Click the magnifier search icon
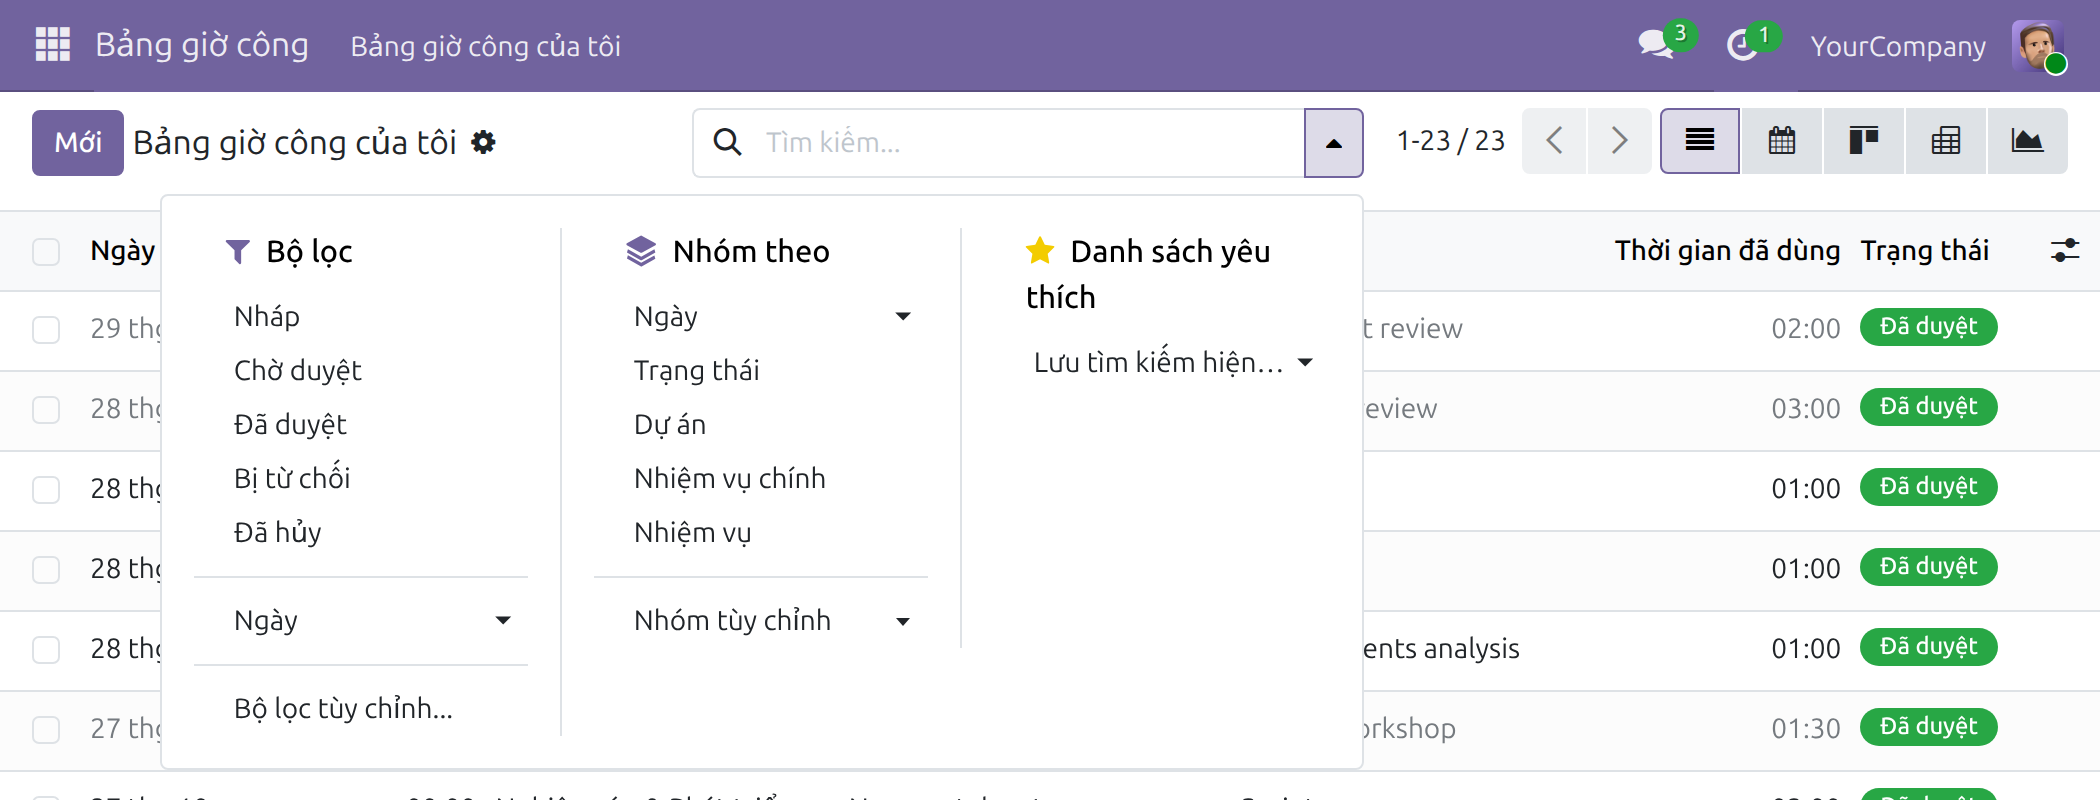Image resolution: width=2100 pixels, height=800 pixels. pos(727,142)
